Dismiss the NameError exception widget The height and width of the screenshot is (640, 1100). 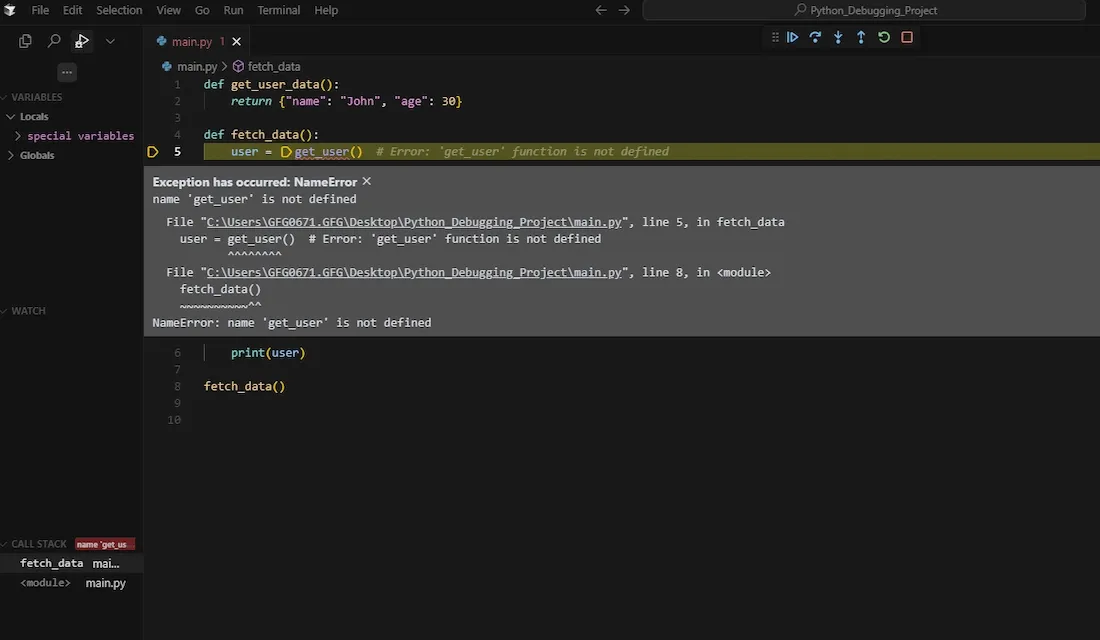(366, 181)
